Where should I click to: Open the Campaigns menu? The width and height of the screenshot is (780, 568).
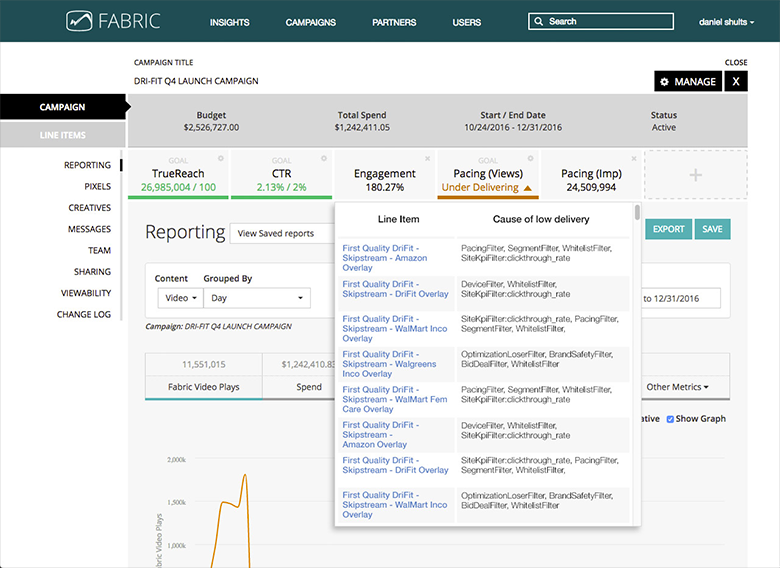click(310, 22)
